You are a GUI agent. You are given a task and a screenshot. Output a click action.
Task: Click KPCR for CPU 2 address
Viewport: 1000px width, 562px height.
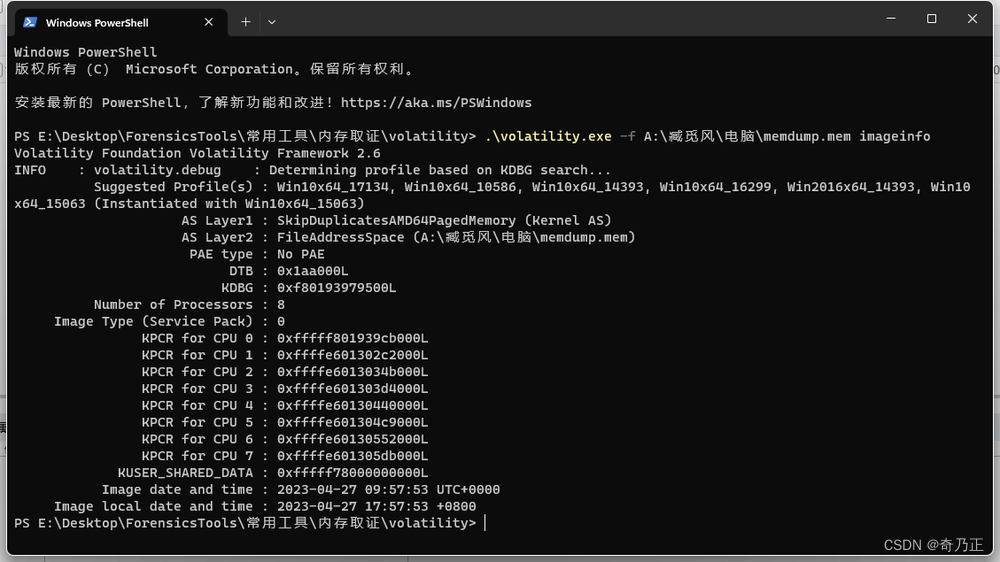pos(352,372)
